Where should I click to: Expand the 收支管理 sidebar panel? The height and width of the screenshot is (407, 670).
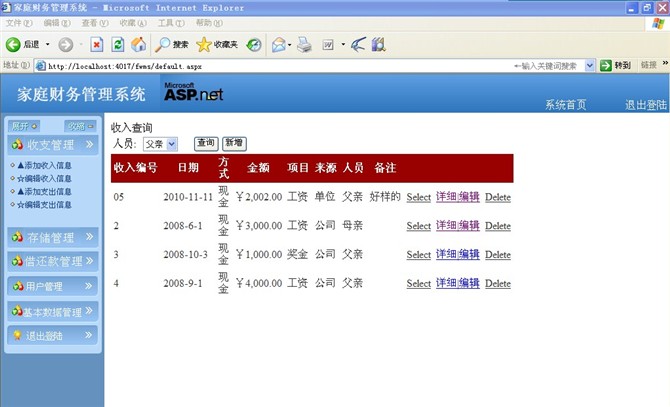point(89,144)
